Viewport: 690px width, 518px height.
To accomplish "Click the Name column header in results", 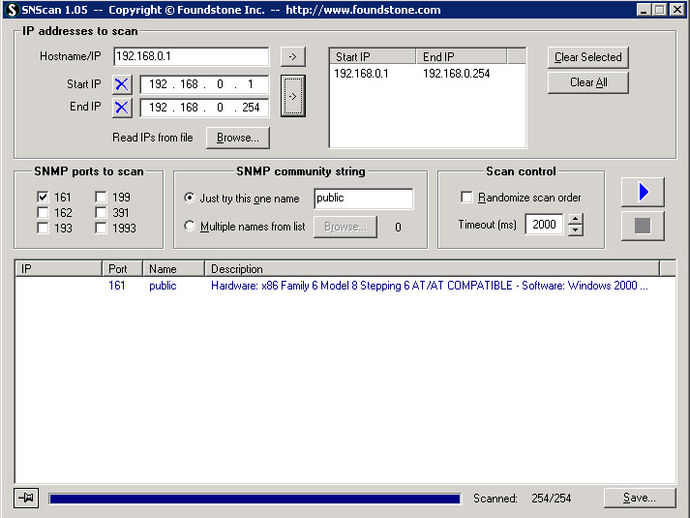I will click(173, 268).
